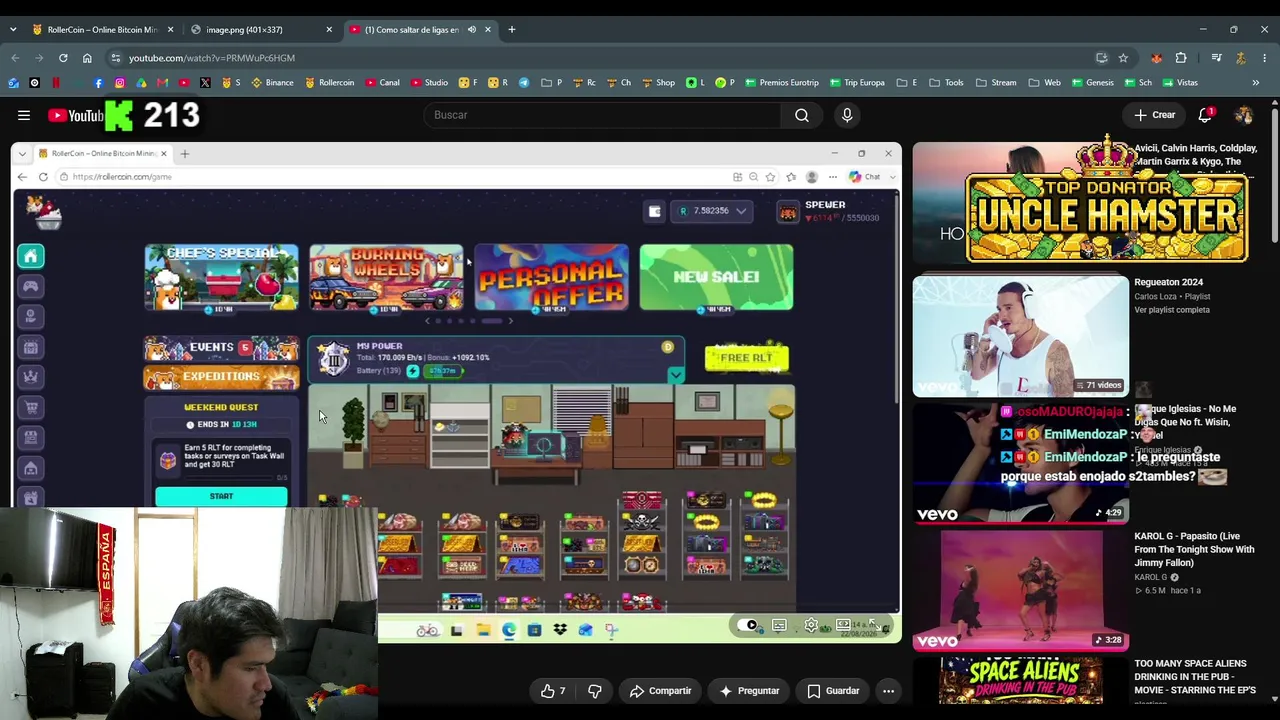Open the YouTube account avatar menu
This screenshot has width=1280, height=720.
point(1244,115)
